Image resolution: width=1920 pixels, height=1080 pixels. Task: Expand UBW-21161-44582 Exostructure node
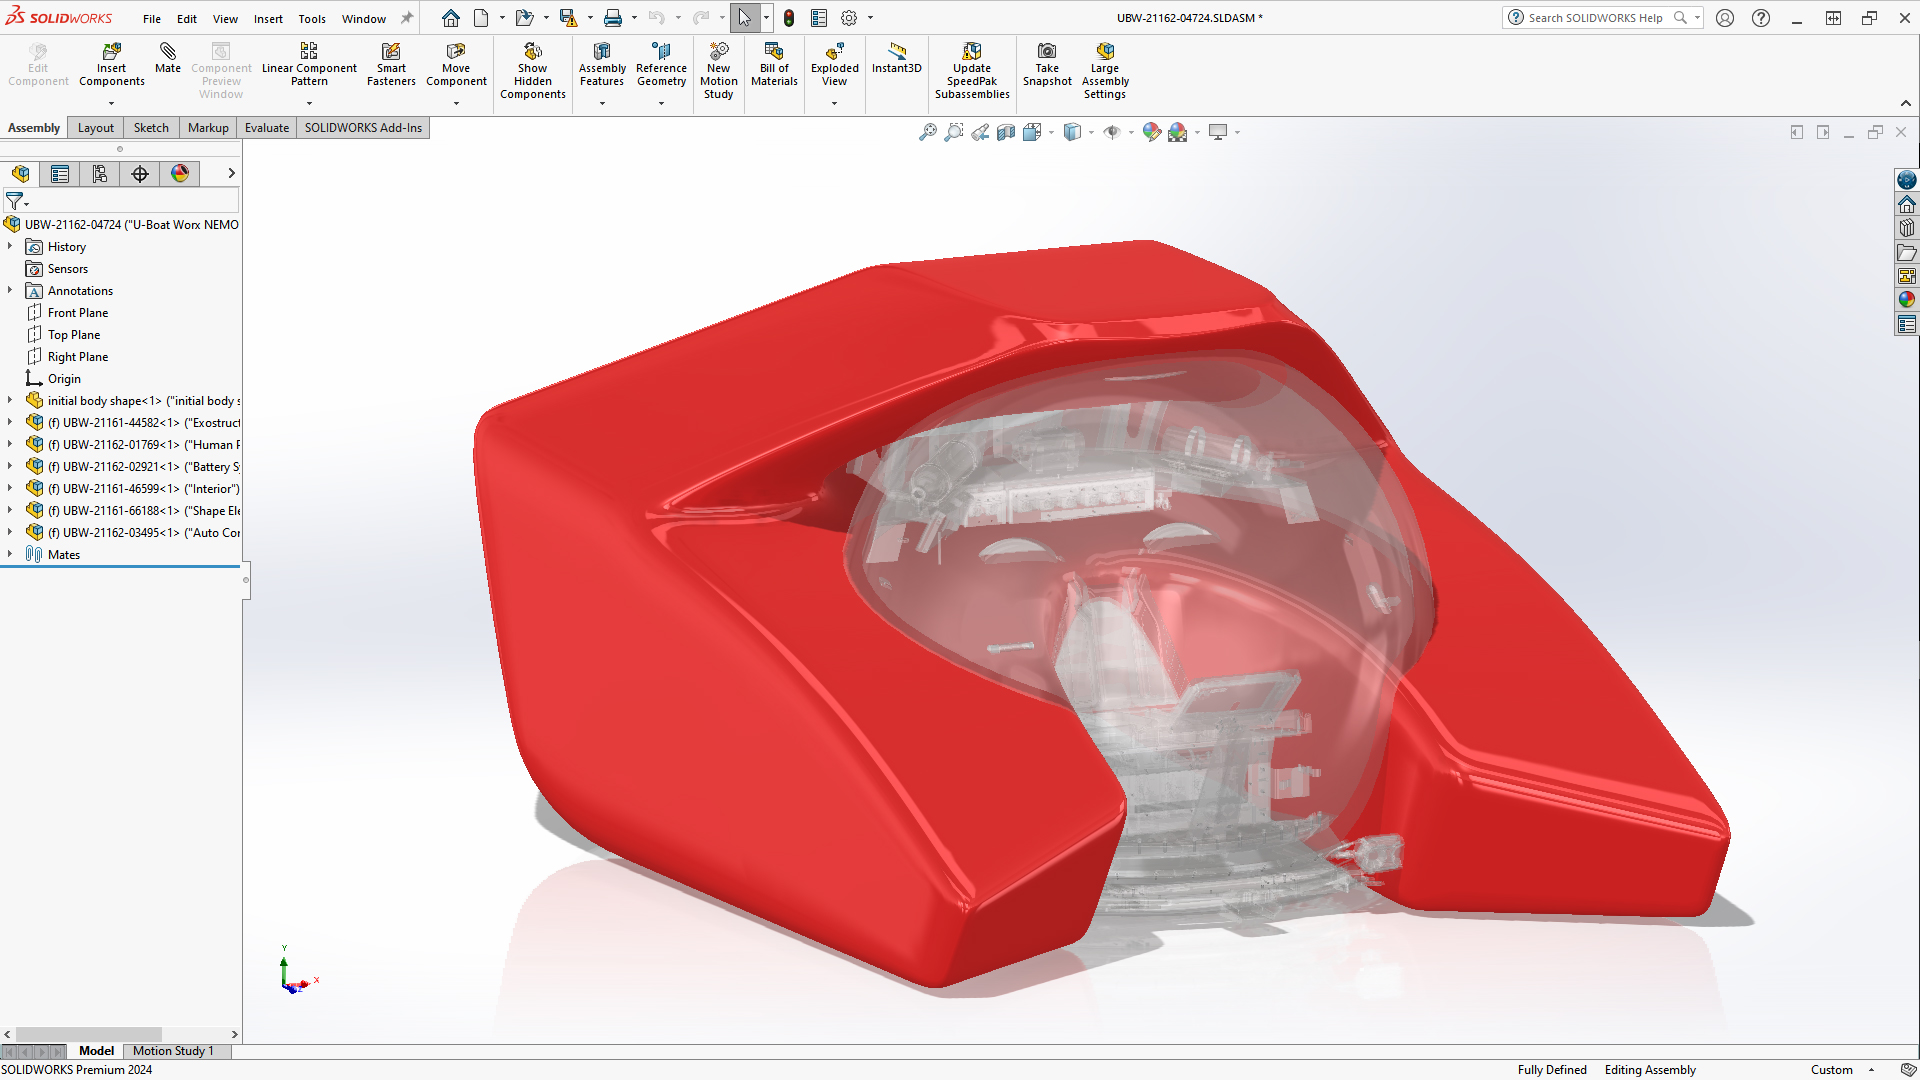(x=10, y=422)
